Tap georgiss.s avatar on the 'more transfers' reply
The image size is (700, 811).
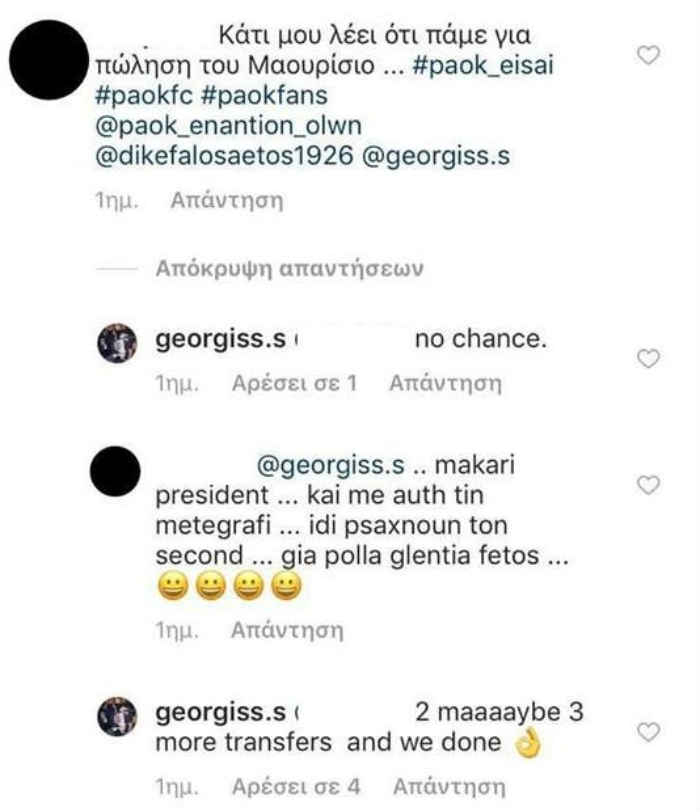coord(115,719)
